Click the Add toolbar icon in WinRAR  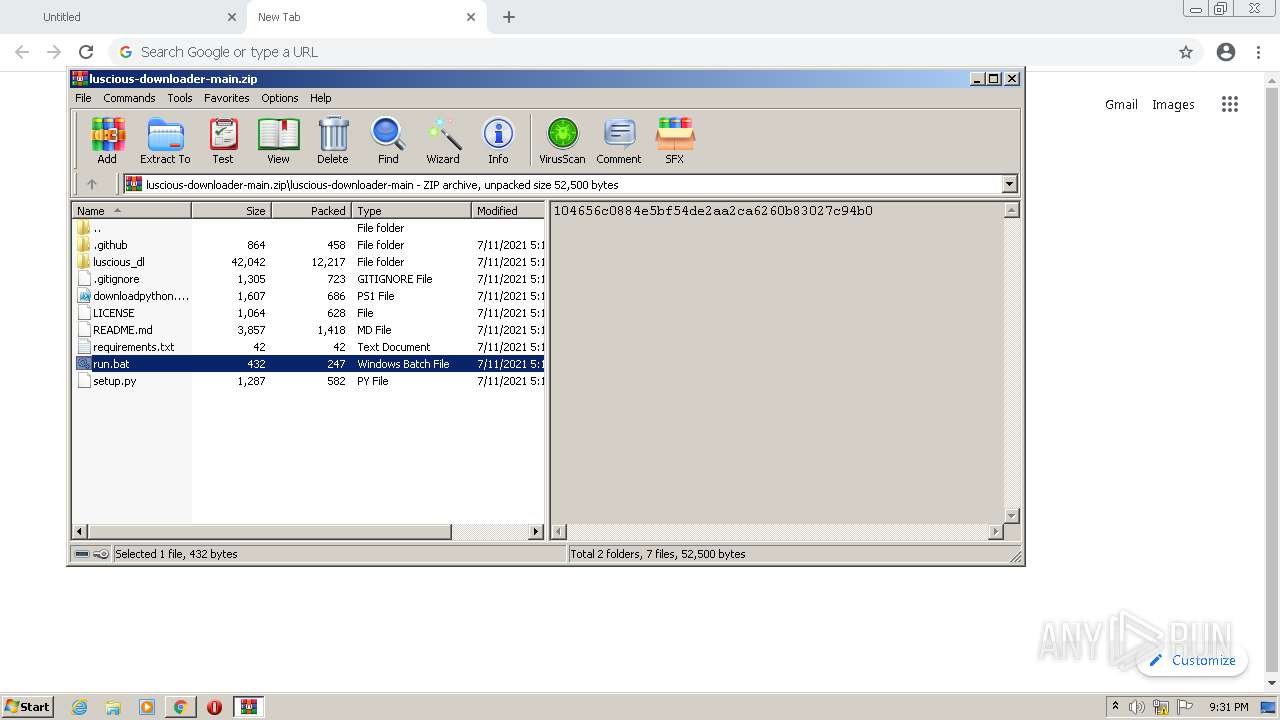coord(107,140)
